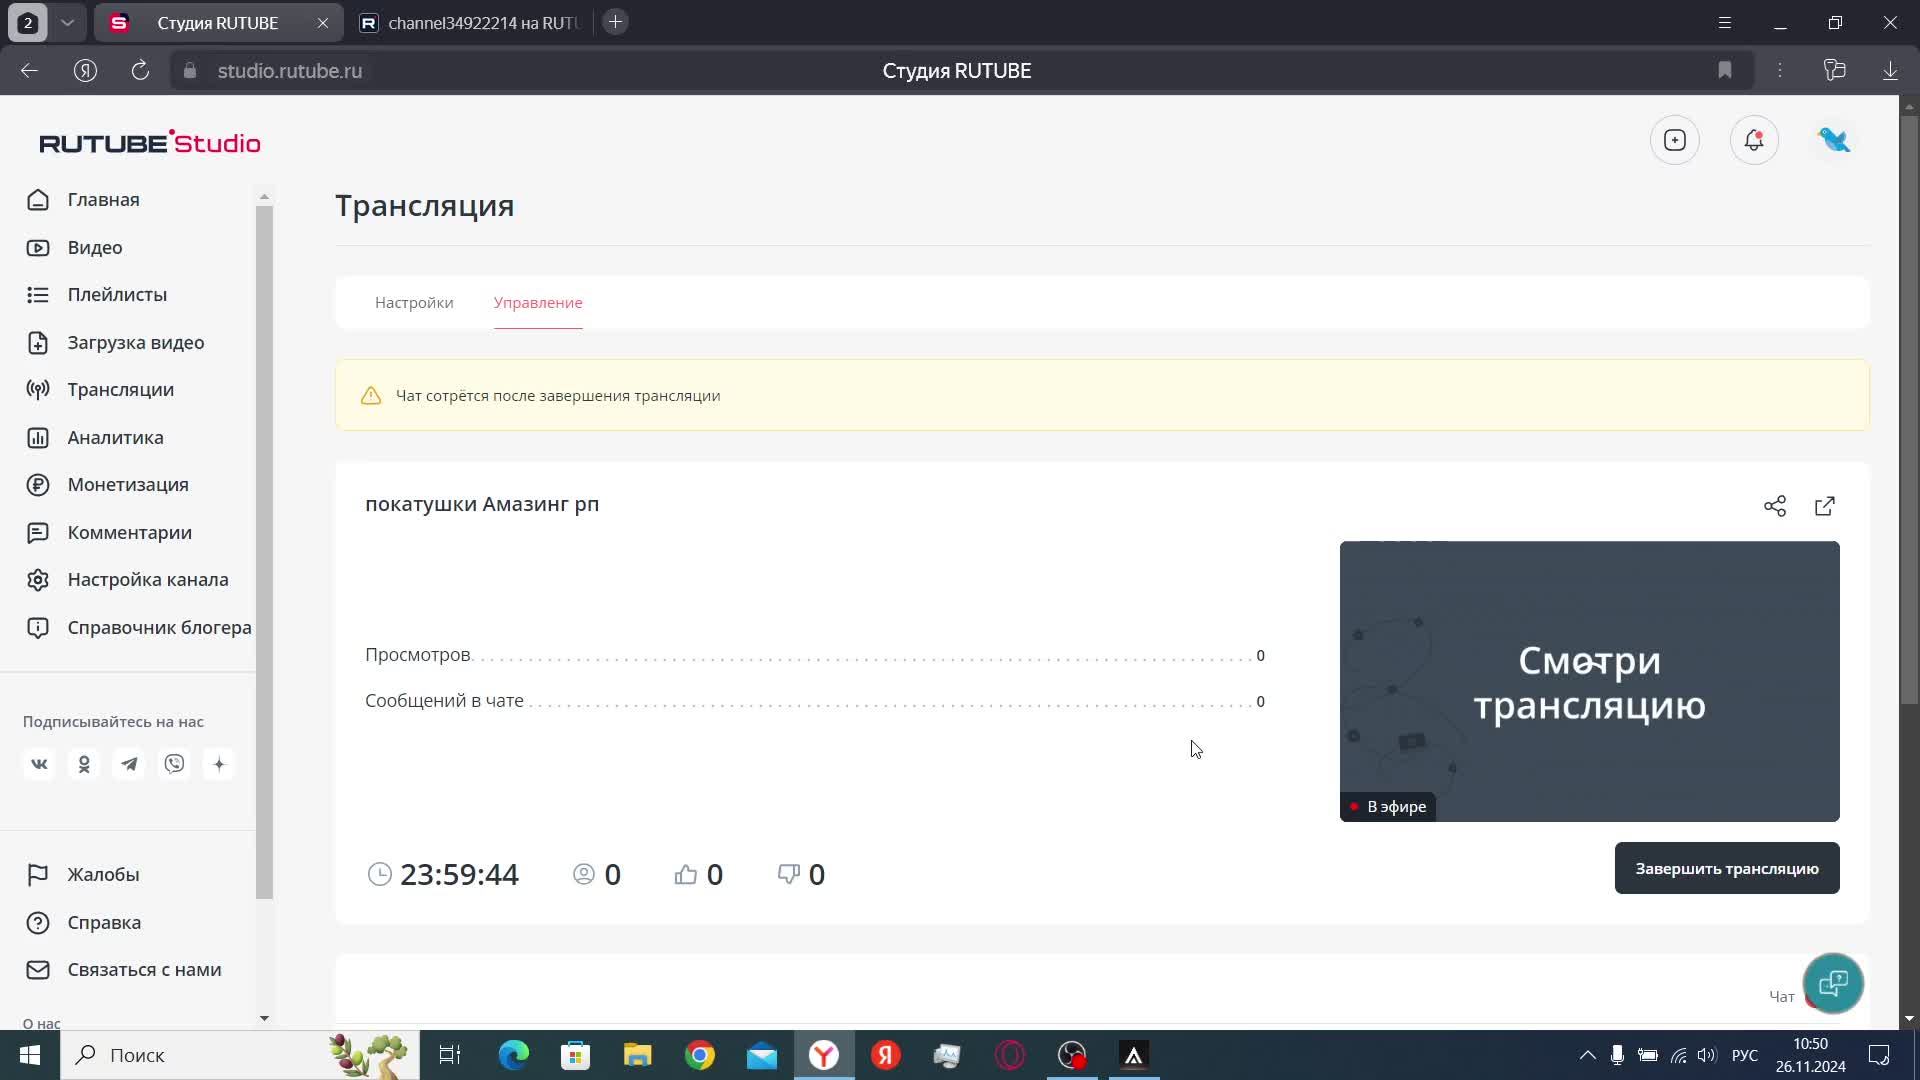Open the VK social icon
This screenshot has width=1920, height=1080.
pos(39,764)
